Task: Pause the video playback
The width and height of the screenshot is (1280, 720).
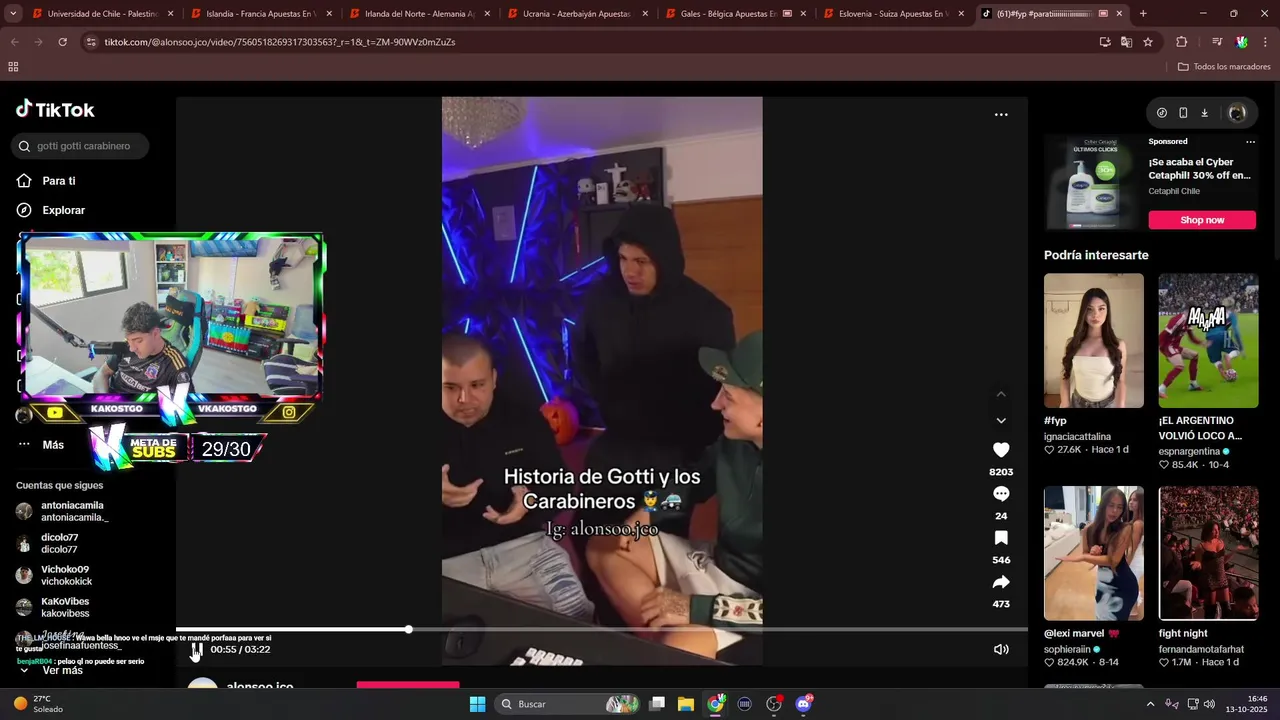Action: click(197, 650)
